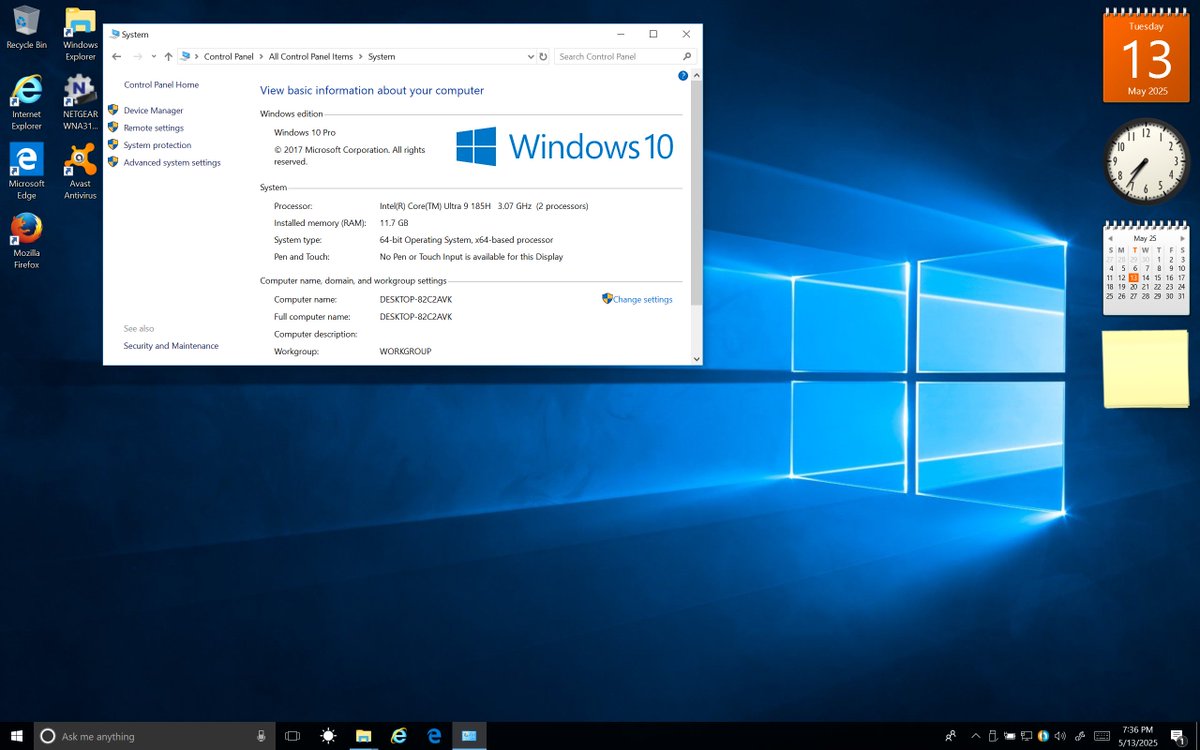Click the orange date gadget showing 13

pos(1146,56)
